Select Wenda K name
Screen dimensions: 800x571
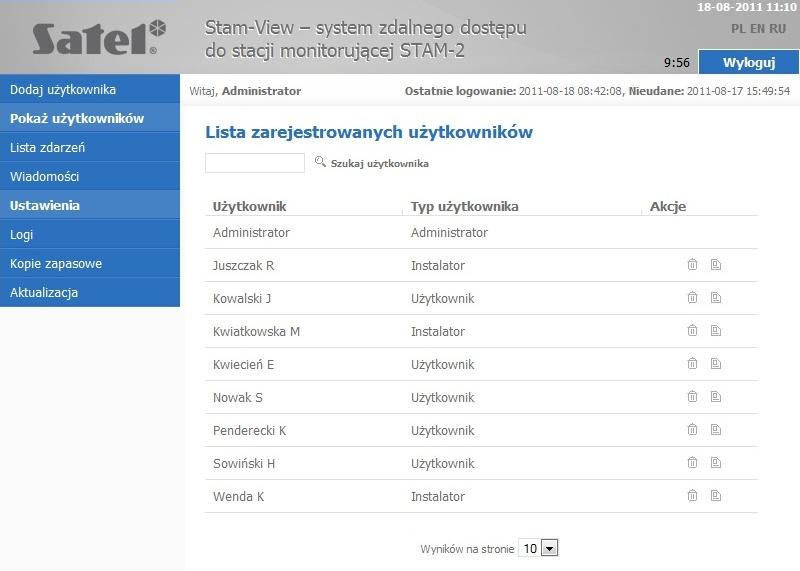[238, 496]
